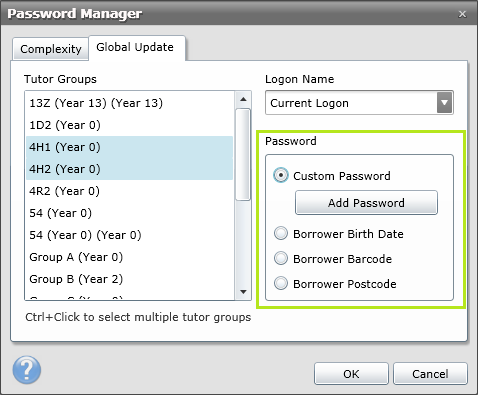Image resolution: width=478 pixels, height=395 pixels.
Task: Open help via blue question mark icon
Action: tap(27, 370)
